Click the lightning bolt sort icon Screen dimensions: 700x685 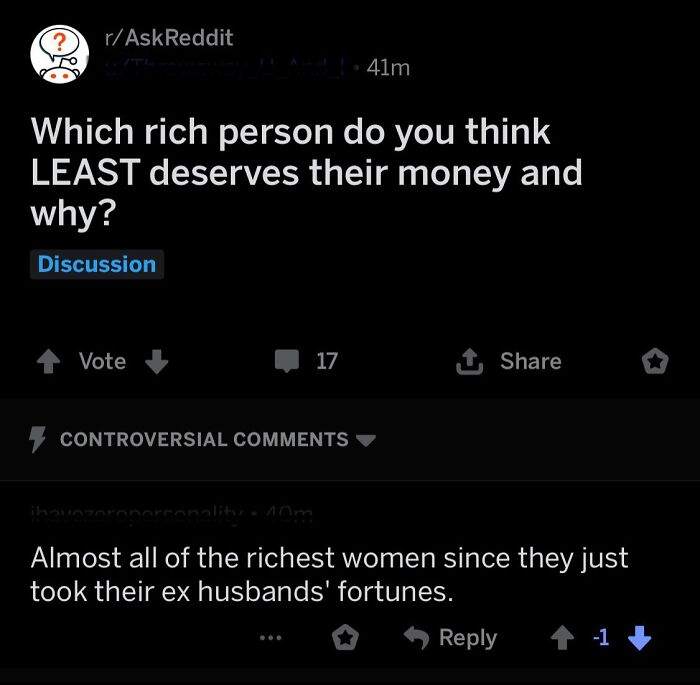coord(38,439)
